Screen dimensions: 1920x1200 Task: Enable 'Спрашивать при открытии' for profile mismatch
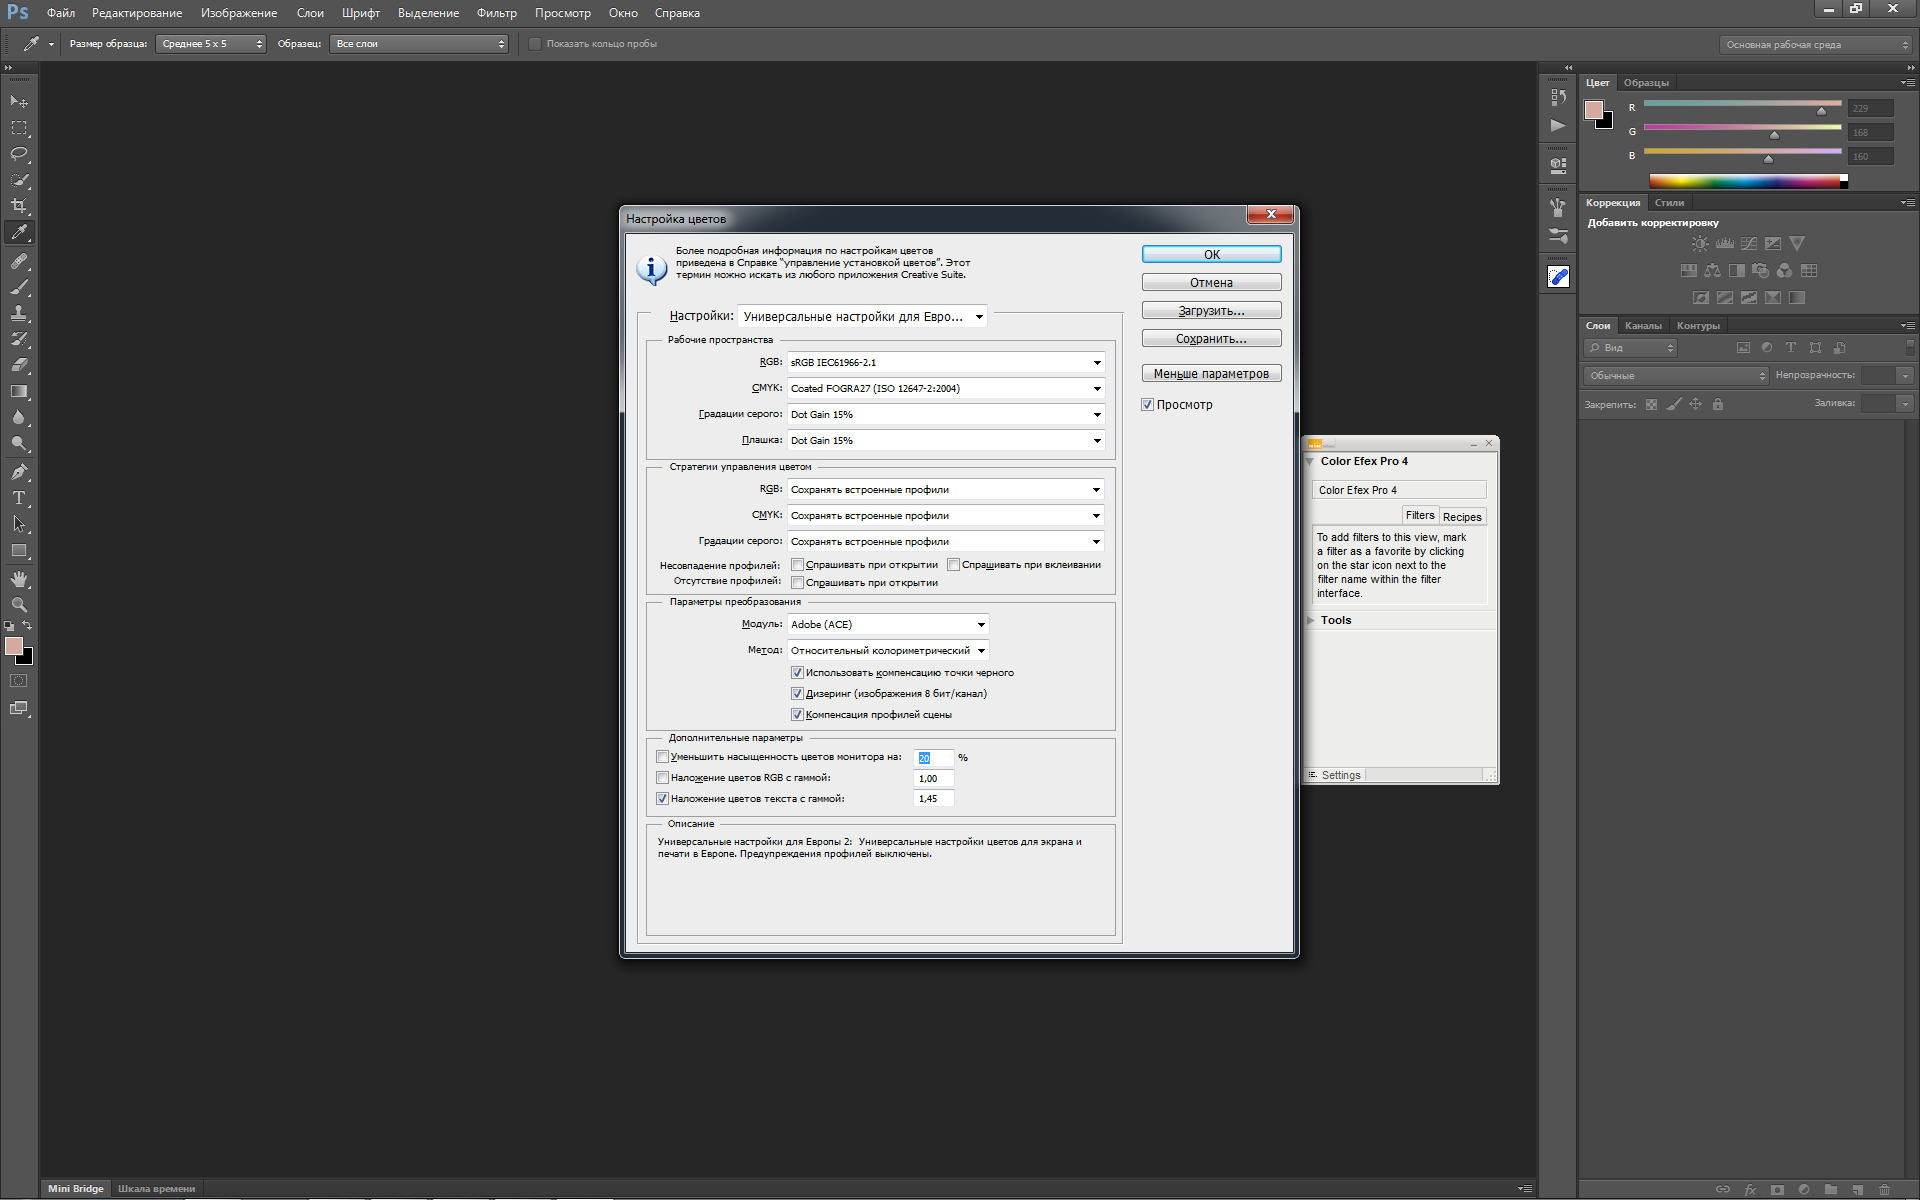click(797, 565)
